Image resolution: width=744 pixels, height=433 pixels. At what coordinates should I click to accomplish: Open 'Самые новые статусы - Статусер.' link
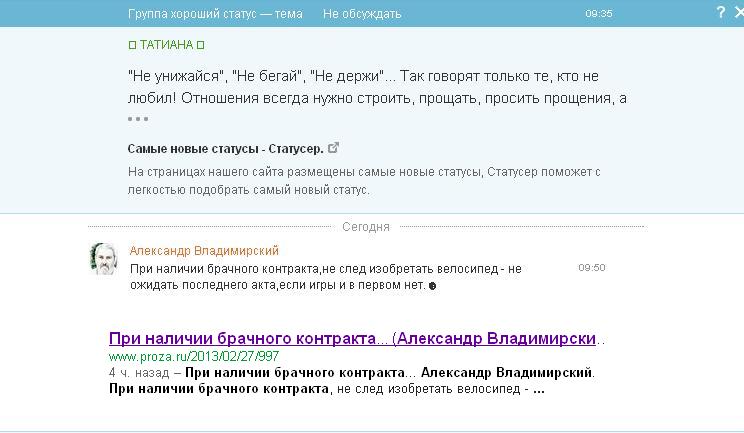(225, 149)
